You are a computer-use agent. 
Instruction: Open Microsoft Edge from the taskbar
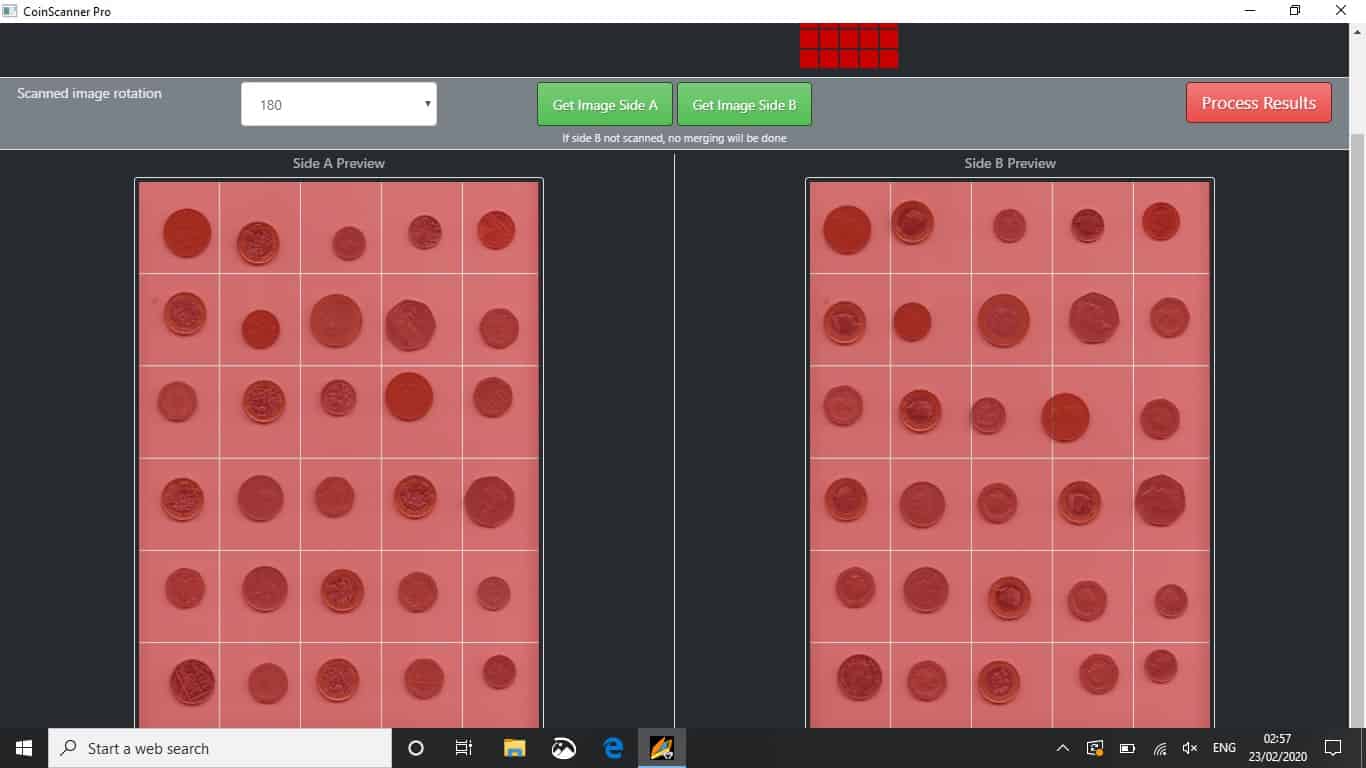point(613,748)
